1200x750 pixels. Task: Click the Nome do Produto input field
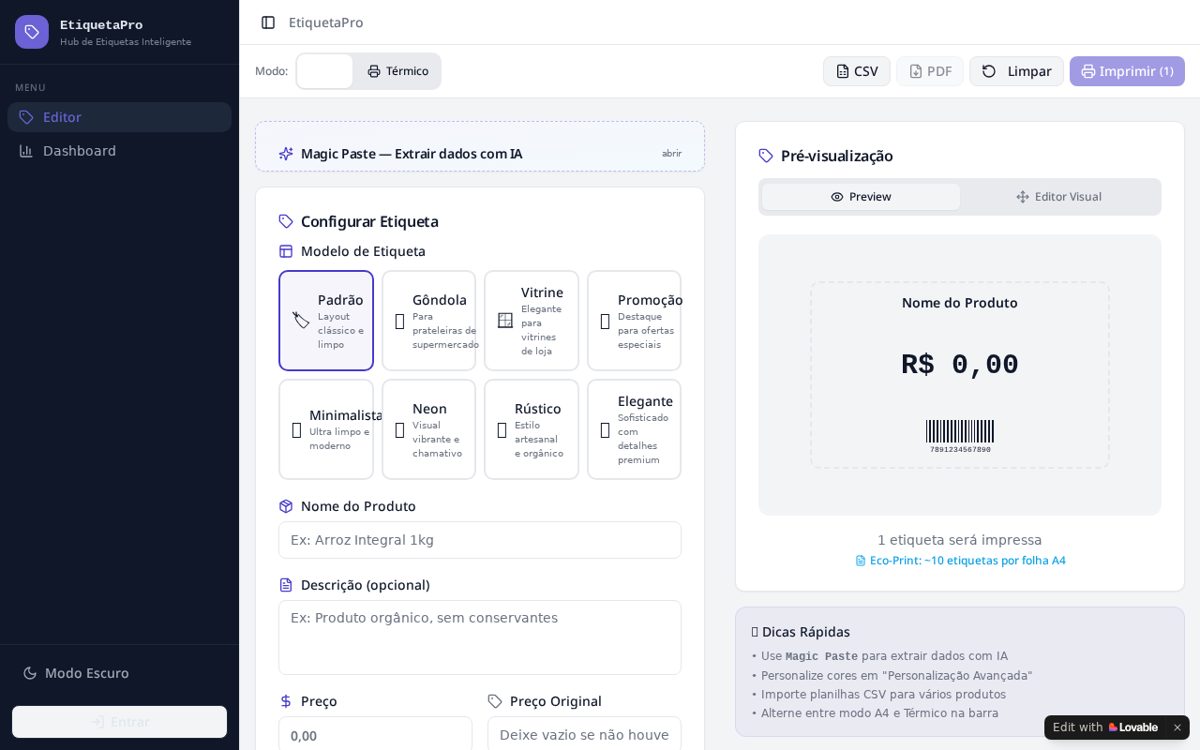(480, 540)
